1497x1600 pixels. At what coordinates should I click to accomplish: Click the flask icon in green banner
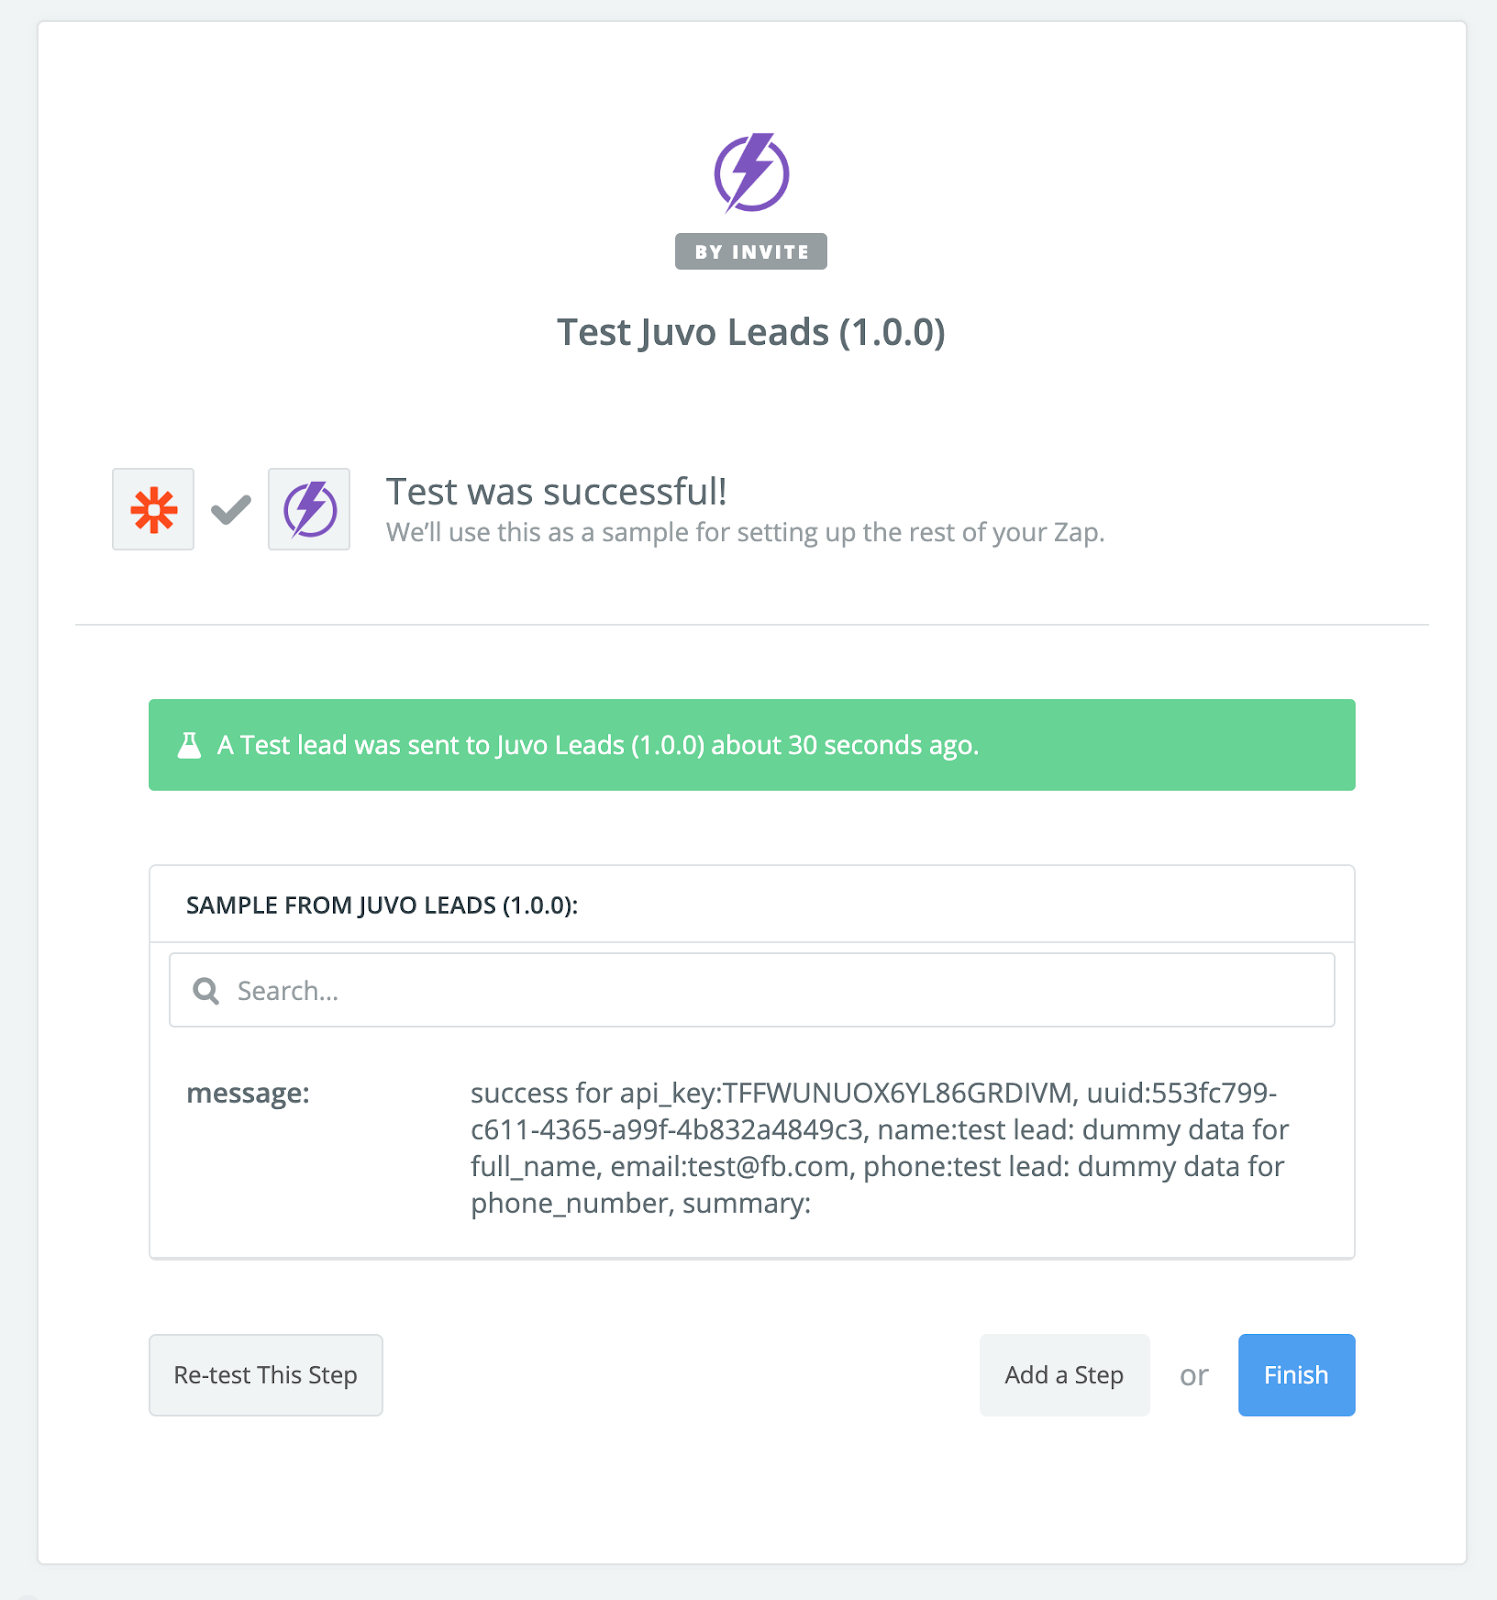coord(189,746)
